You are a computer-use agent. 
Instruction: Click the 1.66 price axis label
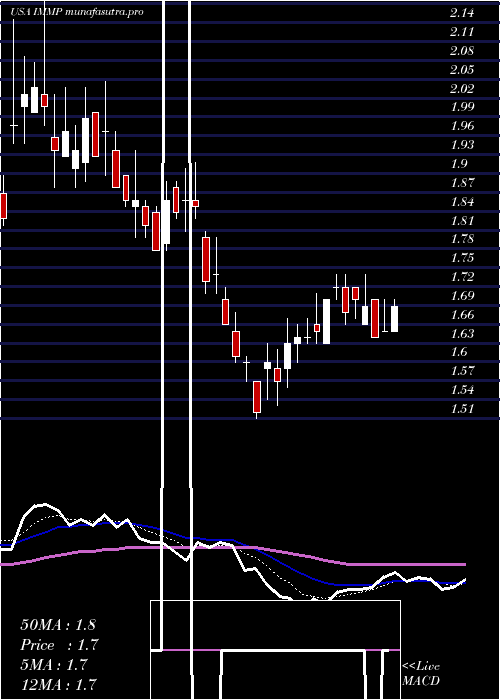point(462,315)
